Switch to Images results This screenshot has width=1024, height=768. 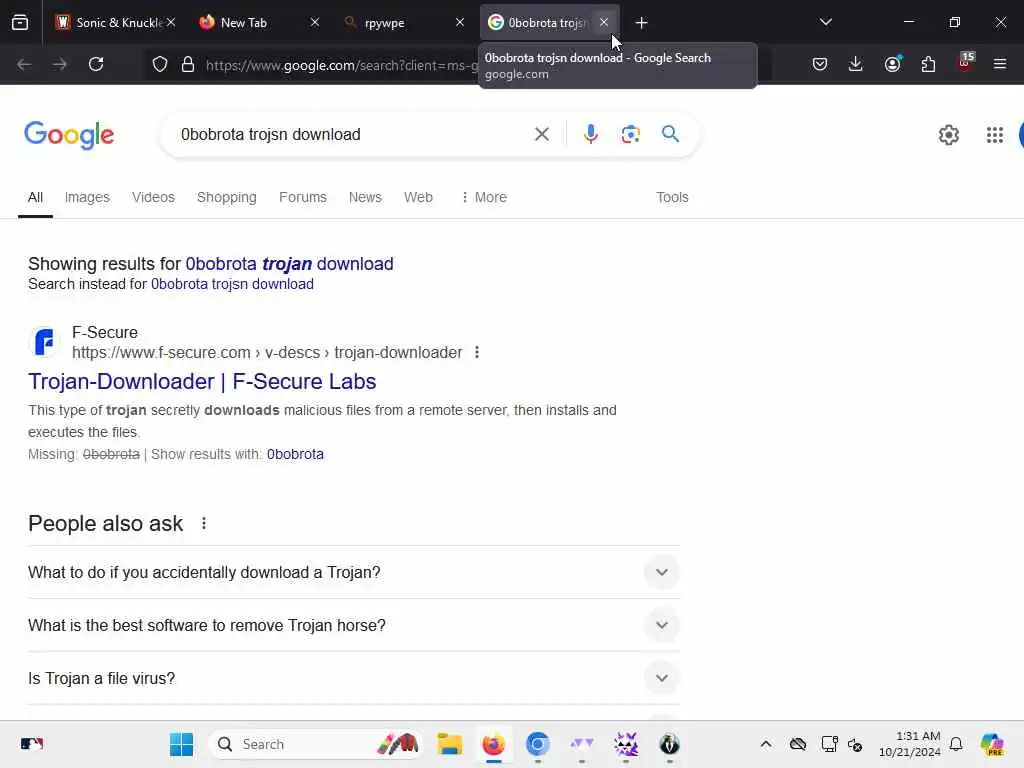click(87, 197)
